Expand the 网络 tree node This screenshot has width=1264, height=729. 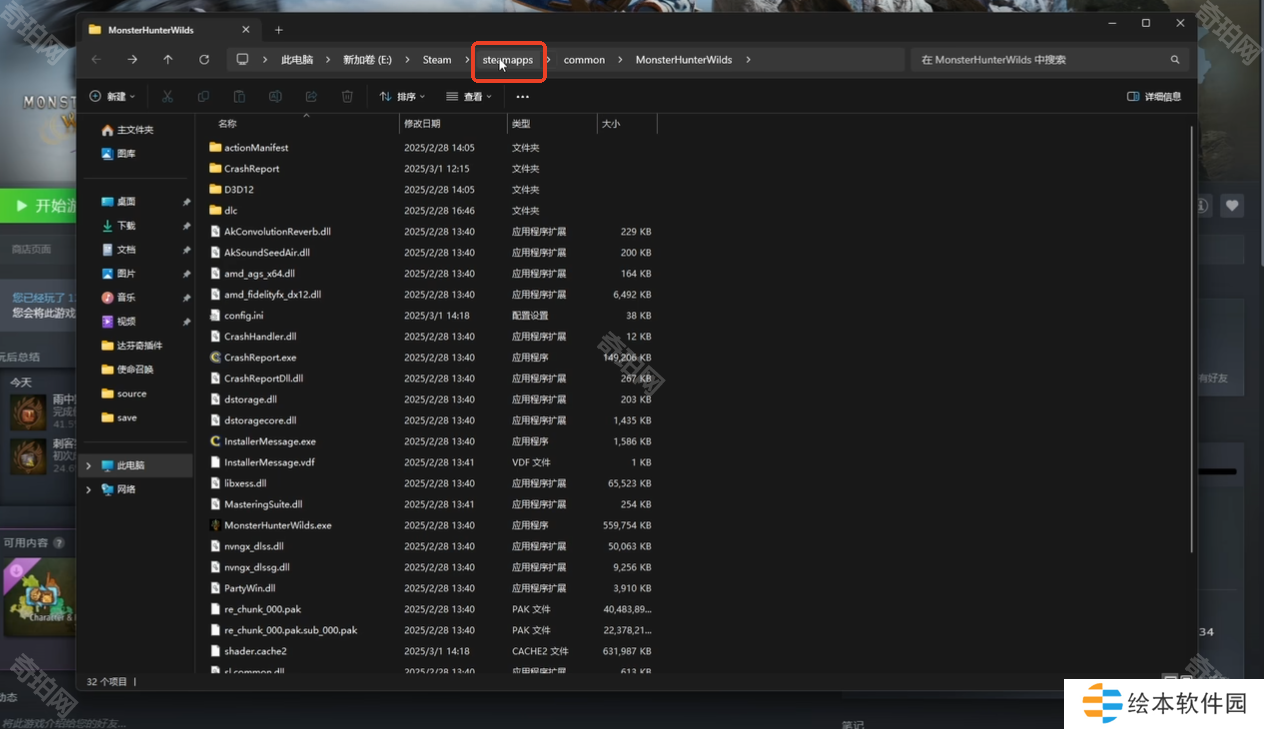(88, 490)
